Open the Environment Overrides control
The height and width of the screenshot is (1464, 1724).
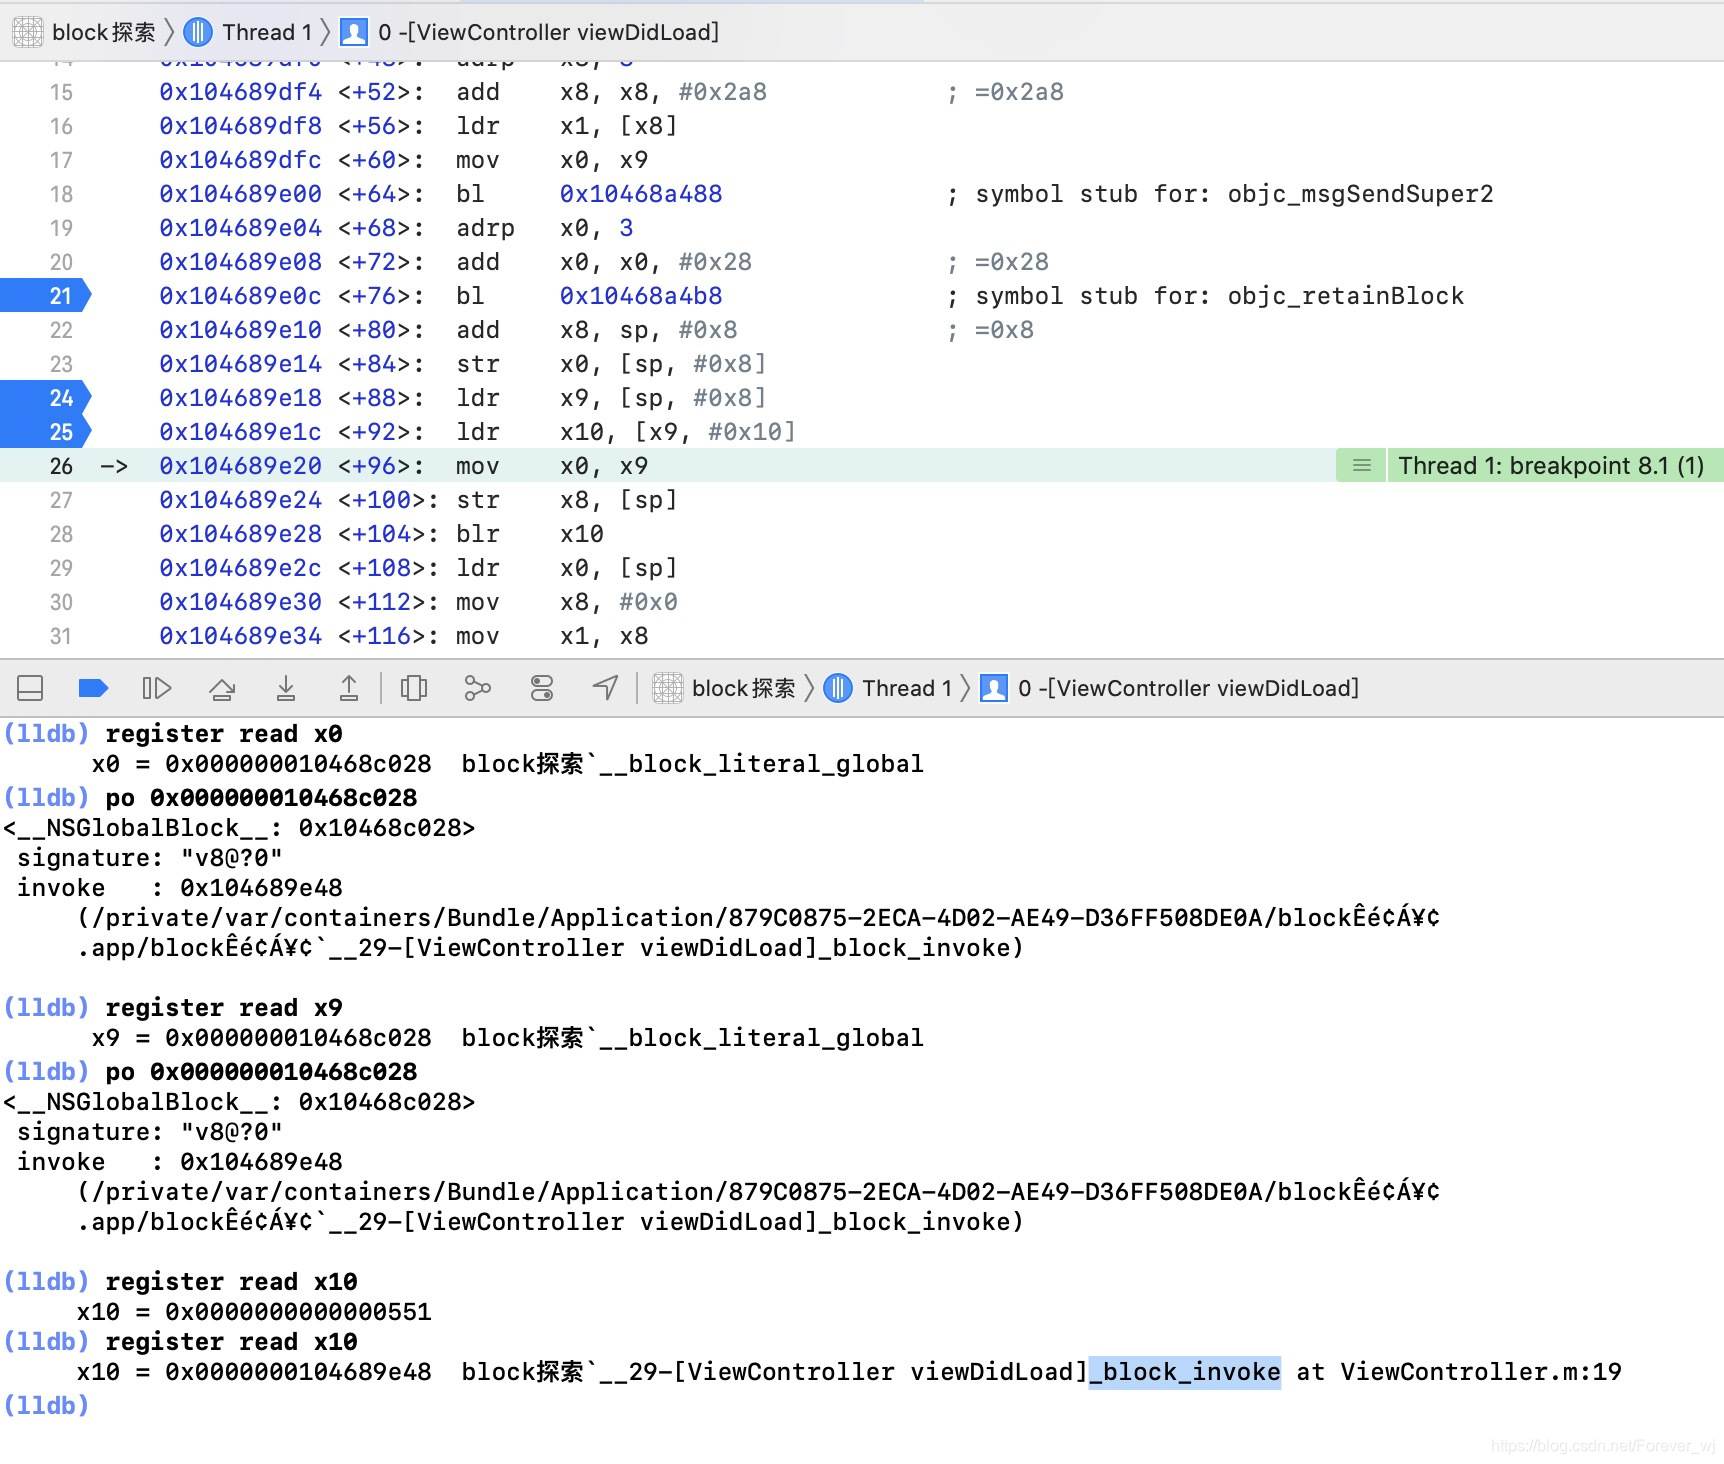point(542,688)
